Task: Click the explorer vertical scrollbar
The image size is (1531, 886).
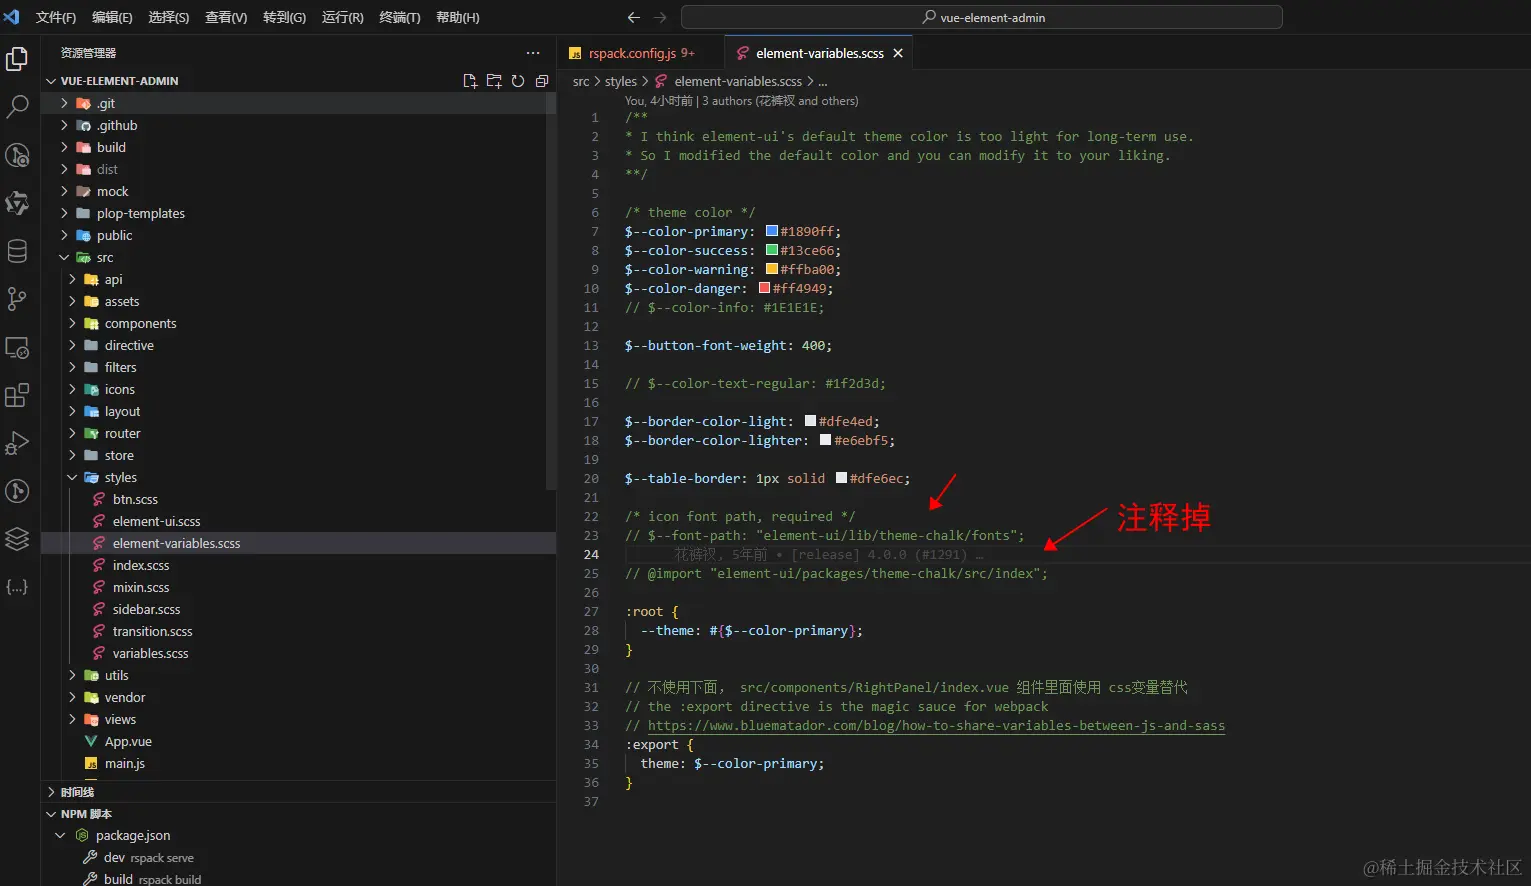Action: (x=551, y=290)
